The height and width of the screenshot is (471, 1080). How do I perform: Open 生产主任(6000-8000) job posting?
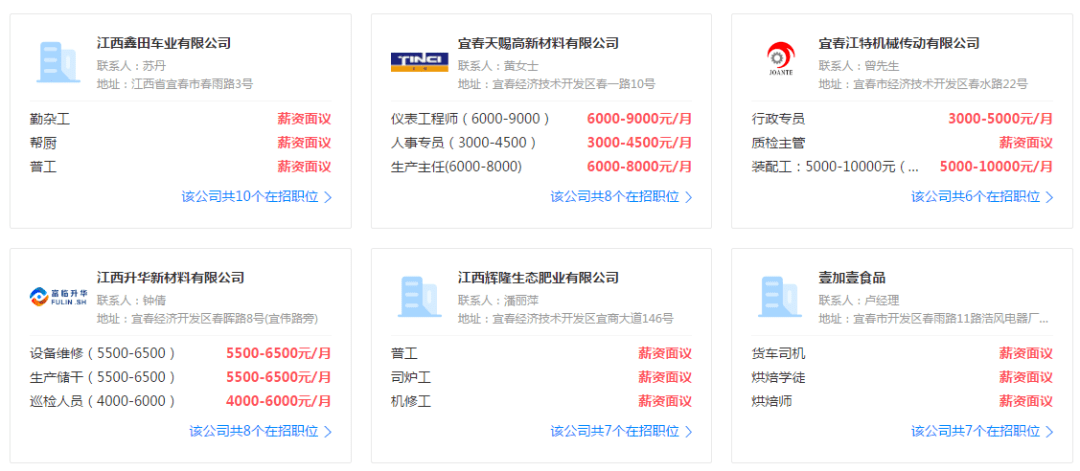(x=457, y=167)
